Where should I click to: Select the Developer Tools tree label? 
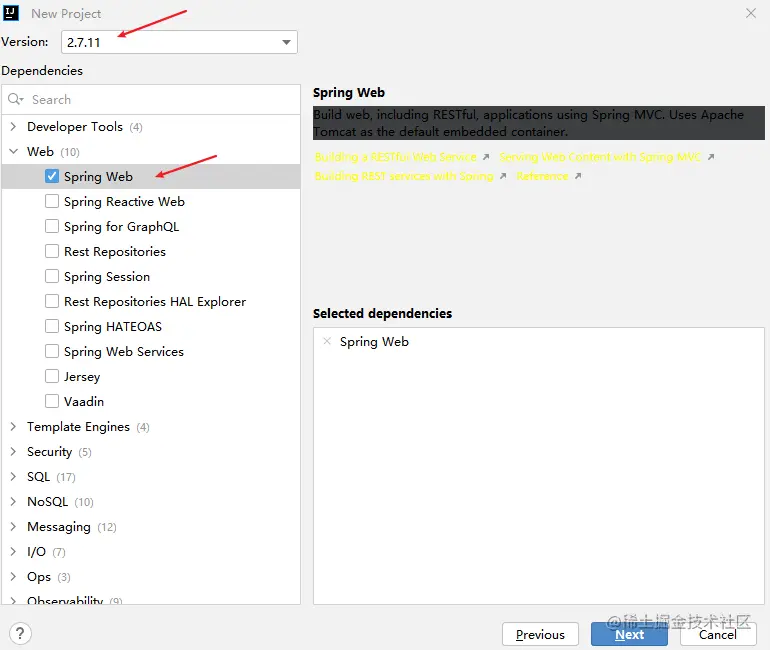pos(75,127)
